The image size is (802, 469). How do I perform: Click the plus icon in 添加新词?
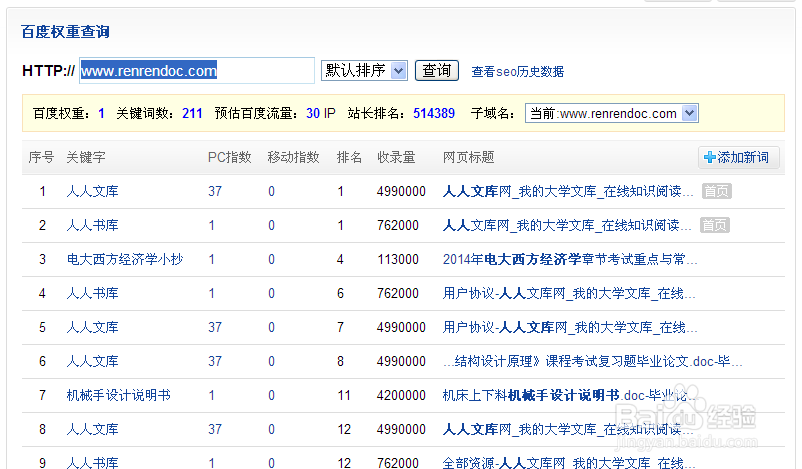point(709,157)
